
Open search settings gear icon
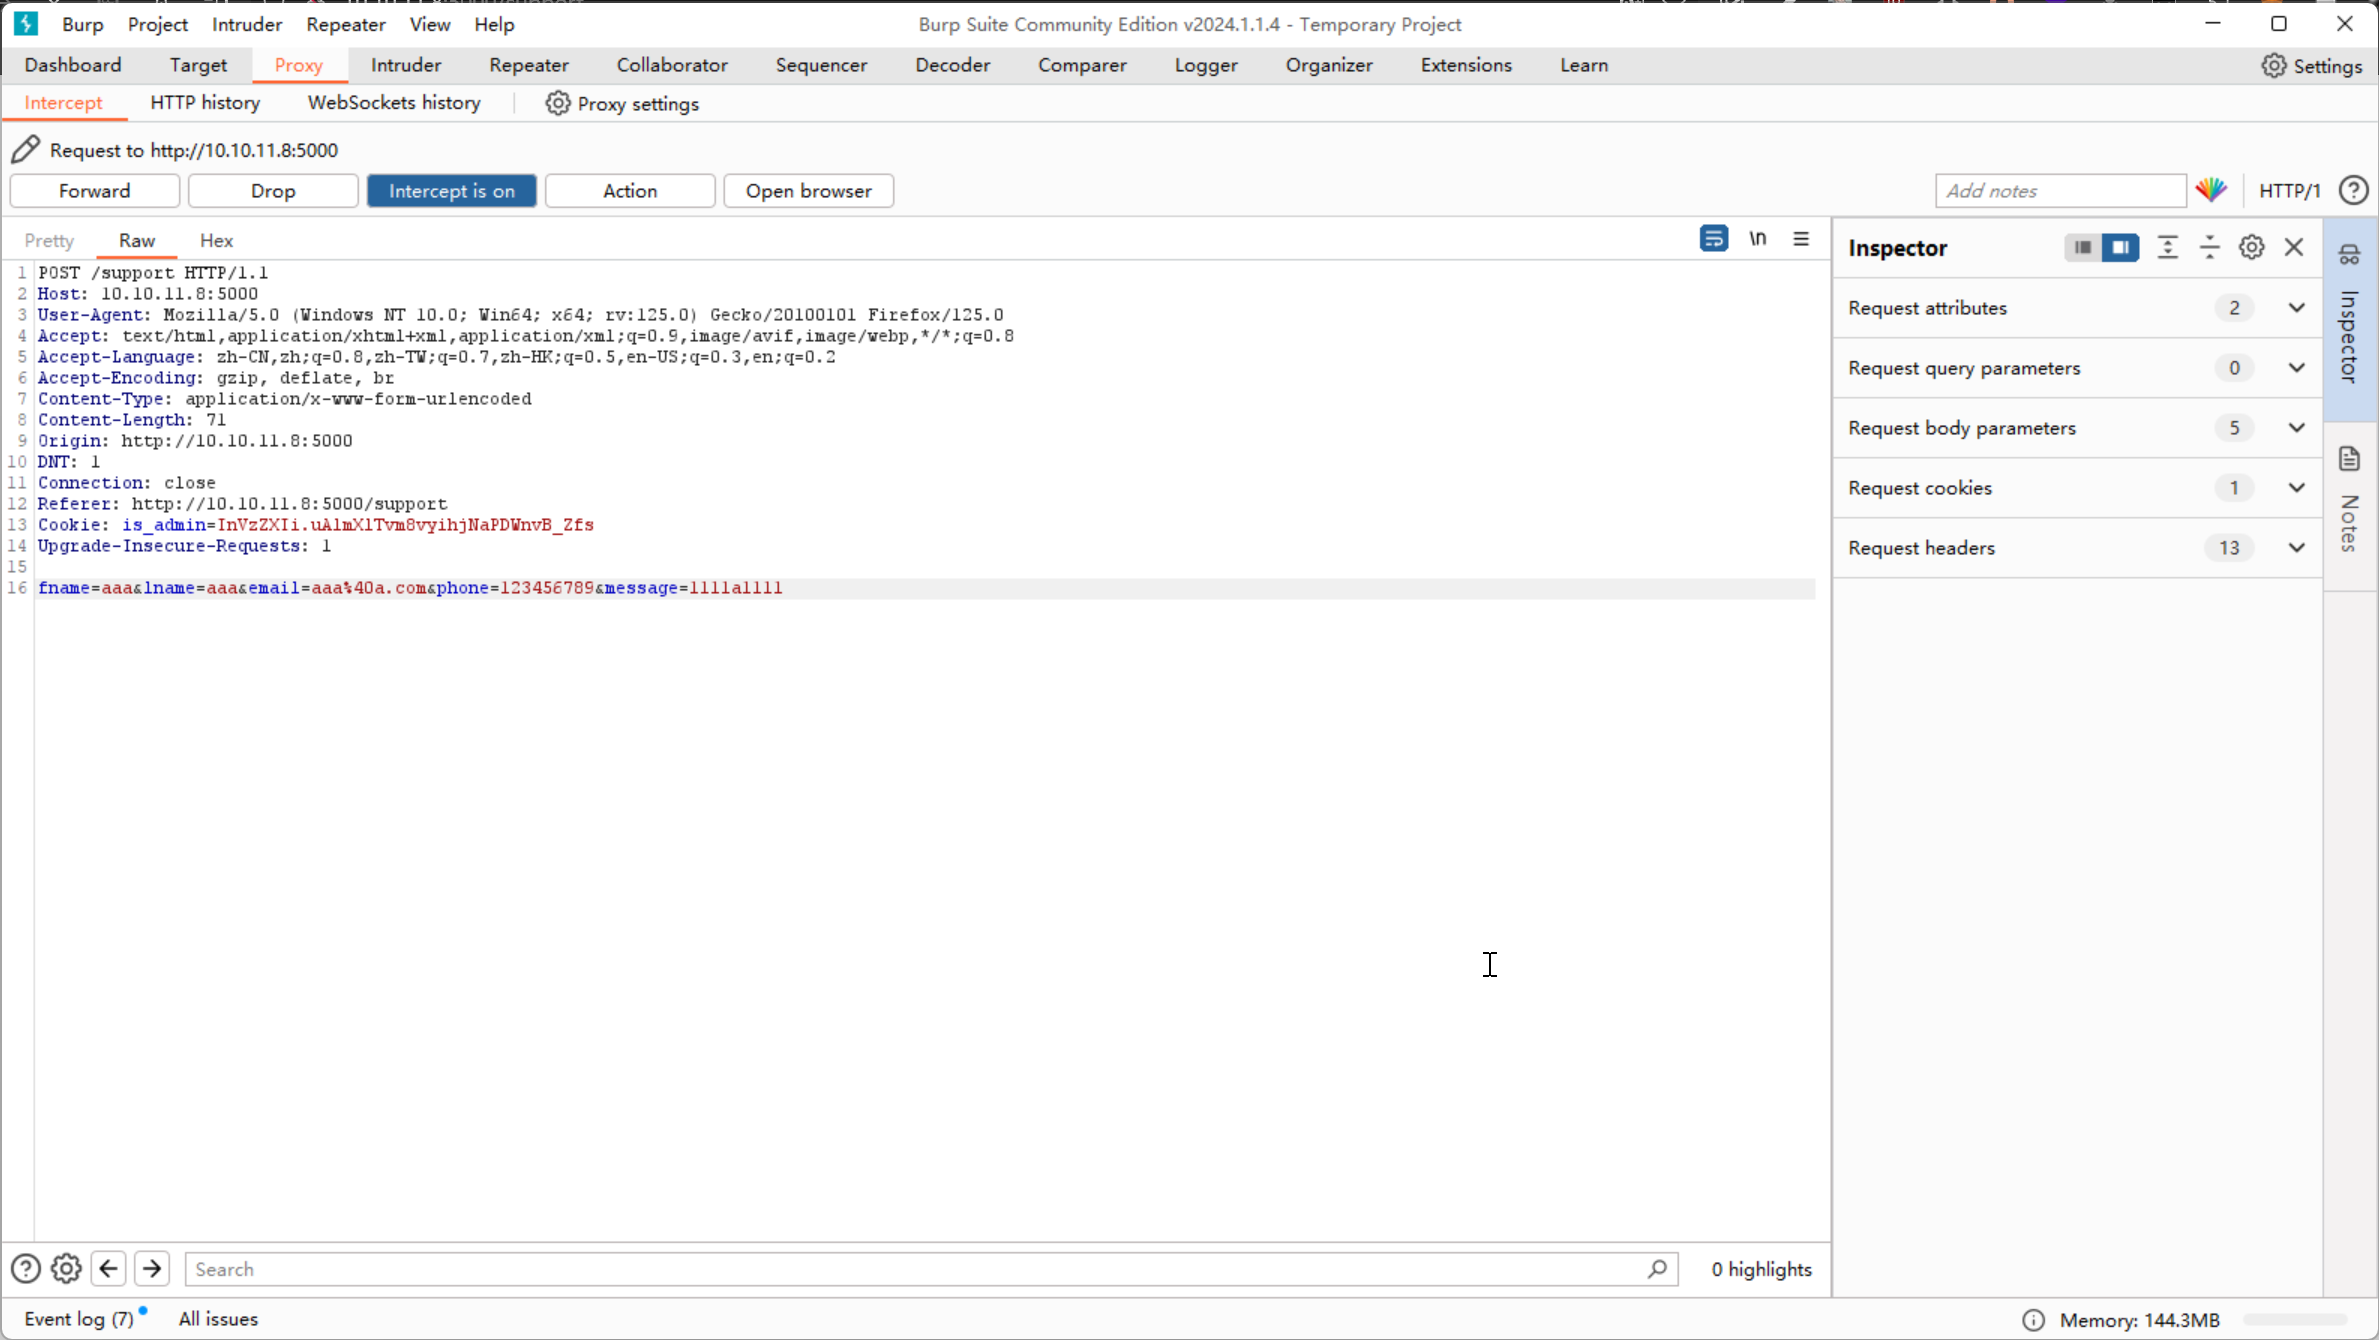pyautogui.click(x=66, y=1268)
